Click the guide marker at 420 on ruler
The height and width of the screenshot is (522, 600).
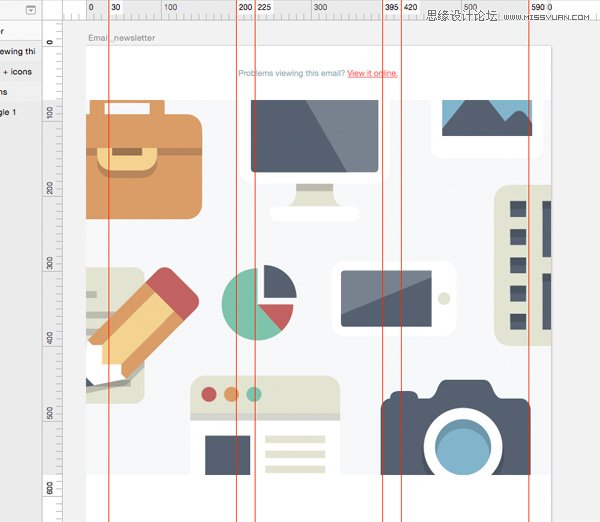pyautogui.click(x=410, y=7)
